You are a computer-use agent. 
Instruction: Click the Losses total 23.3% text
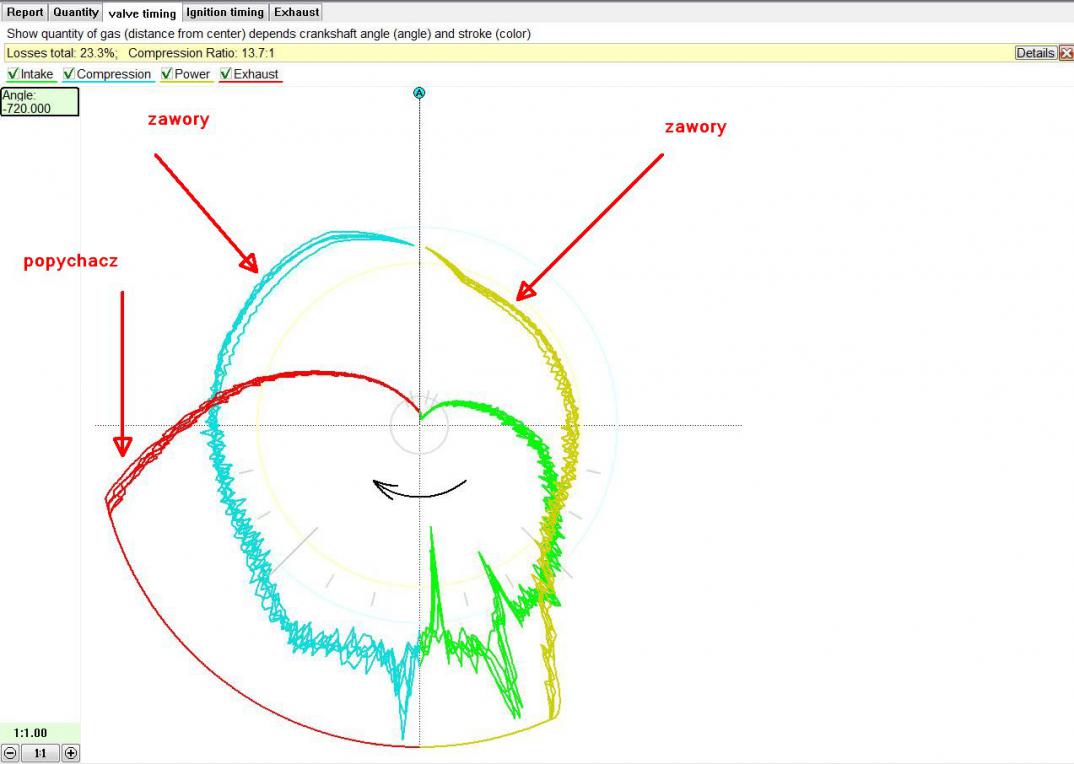point(62,53)
